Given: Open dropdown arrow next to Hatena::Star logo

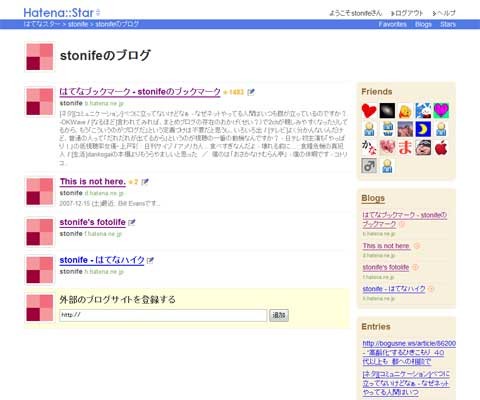Looking at the screenshot, I should point(98,13).
